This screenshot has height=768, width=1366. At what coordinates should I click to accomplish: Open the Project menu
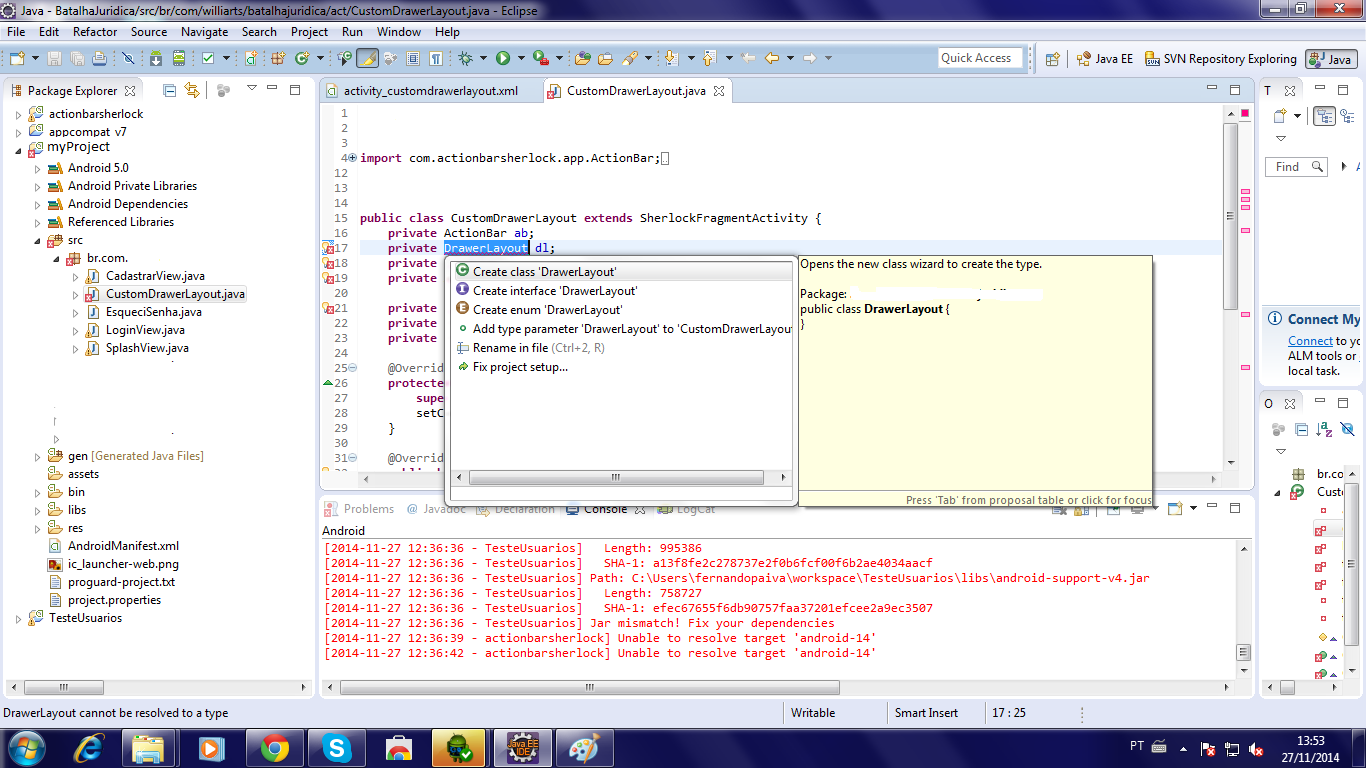point(309,32)
